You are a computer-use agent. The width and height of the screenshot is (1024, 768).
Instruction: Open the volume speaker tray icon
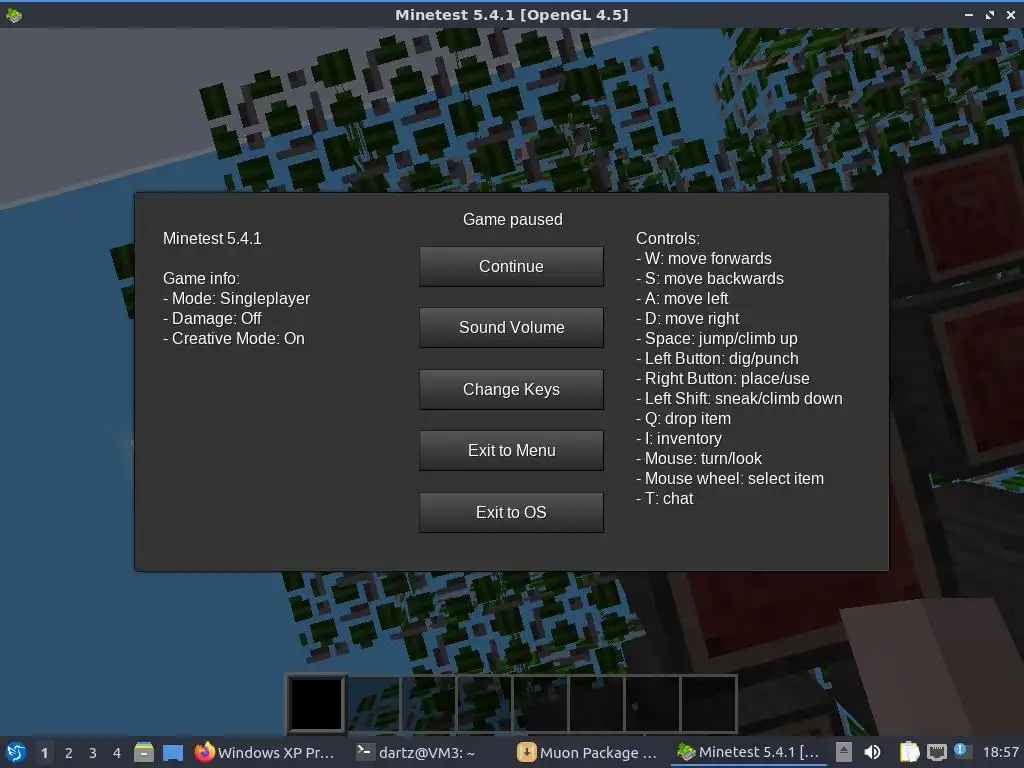tap(872, 752)
